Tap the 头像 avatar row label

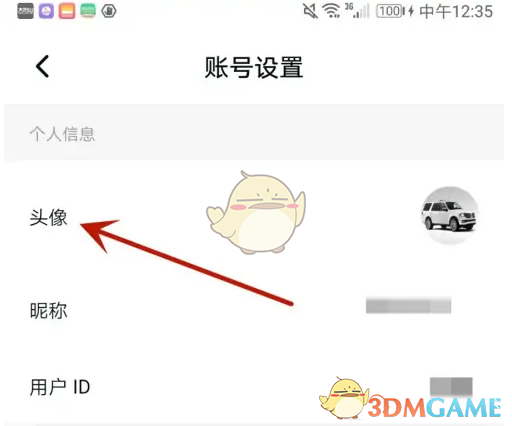click(x=49, y=217)
